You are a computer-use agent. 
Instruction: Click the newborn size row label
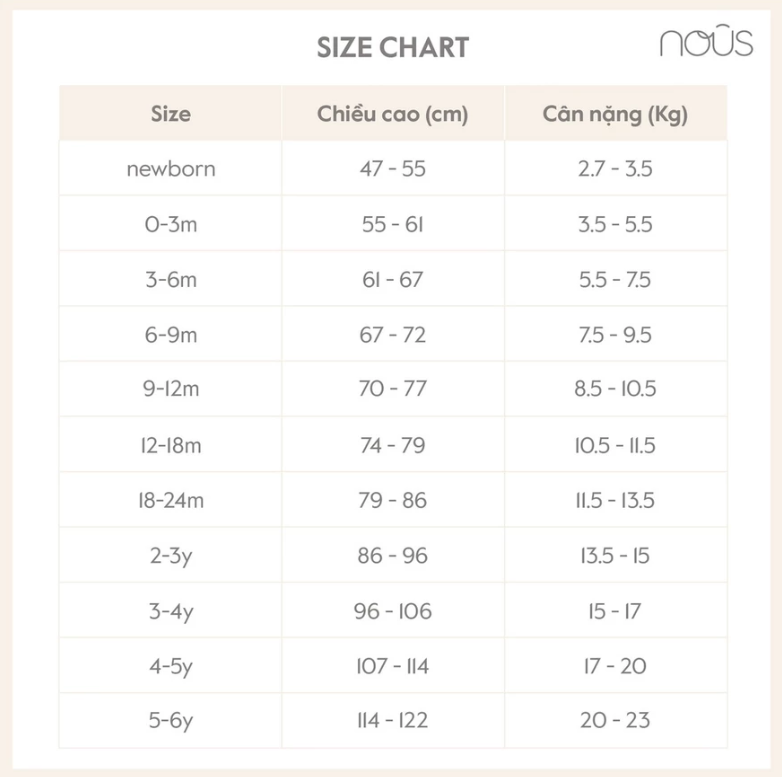pyautogui.click(x=170, y=169)
